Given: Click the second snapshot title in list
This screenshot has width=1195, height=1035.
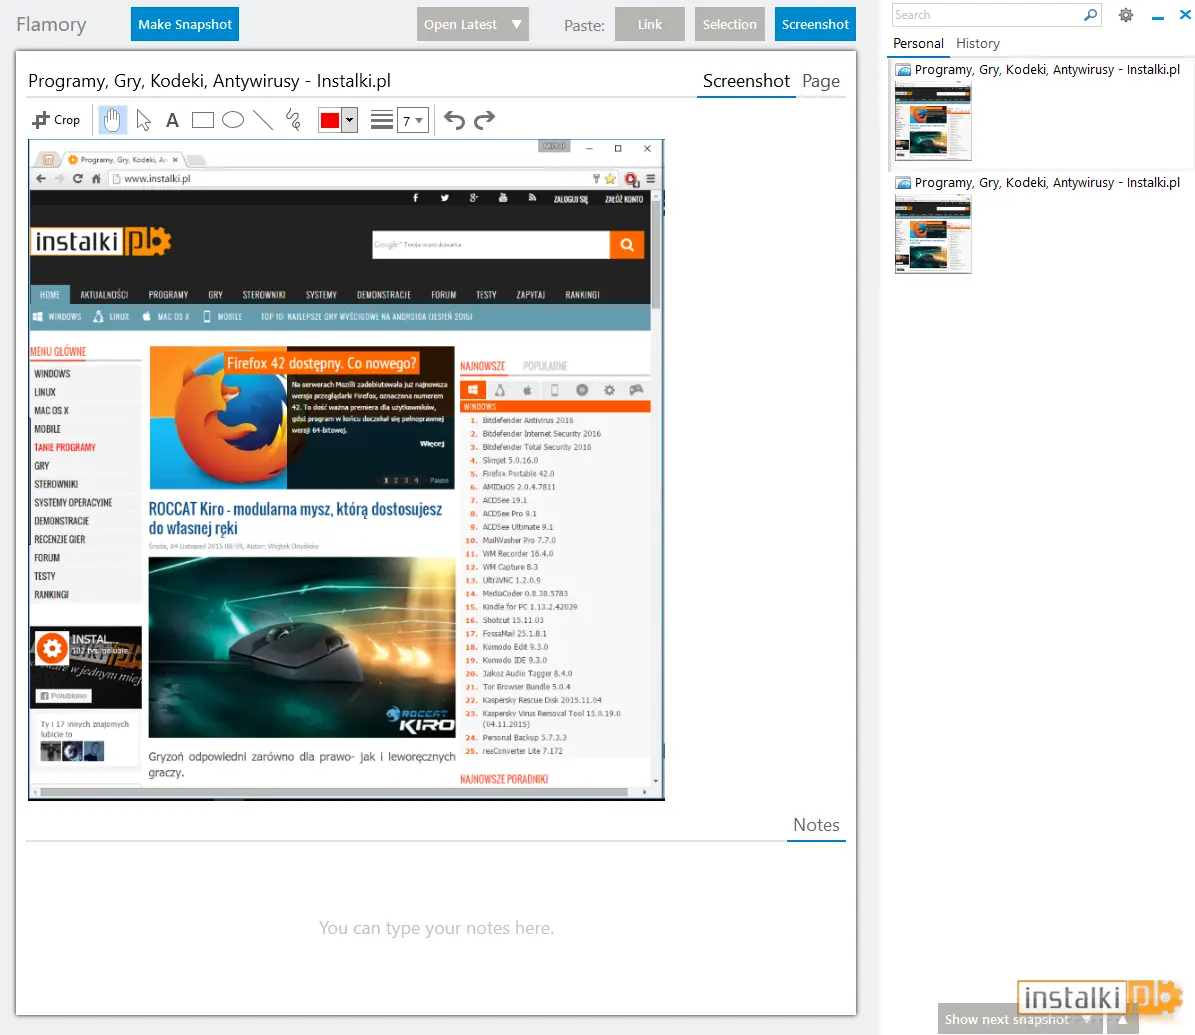Looking at the screenshot, I should [x=1046, y=182].
